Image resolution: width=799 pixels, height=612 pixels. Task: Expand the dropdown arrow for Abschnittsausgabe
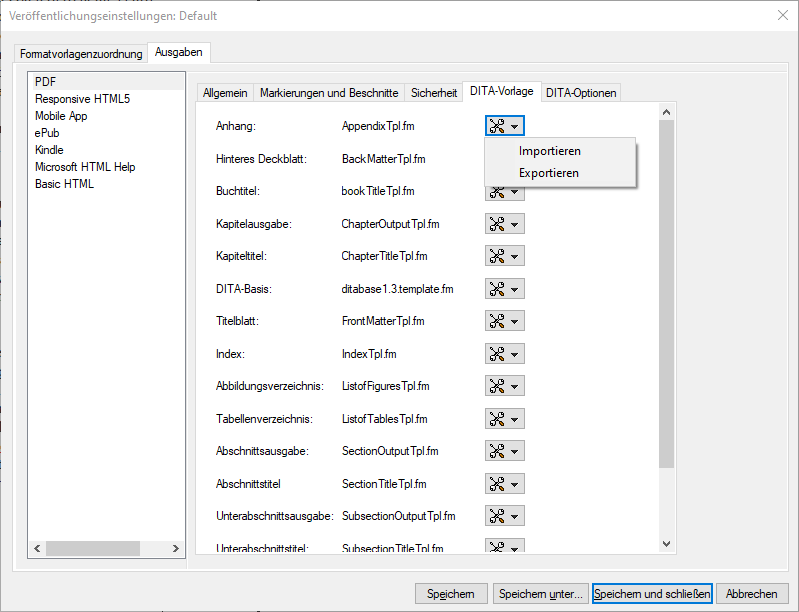(514, 452)
